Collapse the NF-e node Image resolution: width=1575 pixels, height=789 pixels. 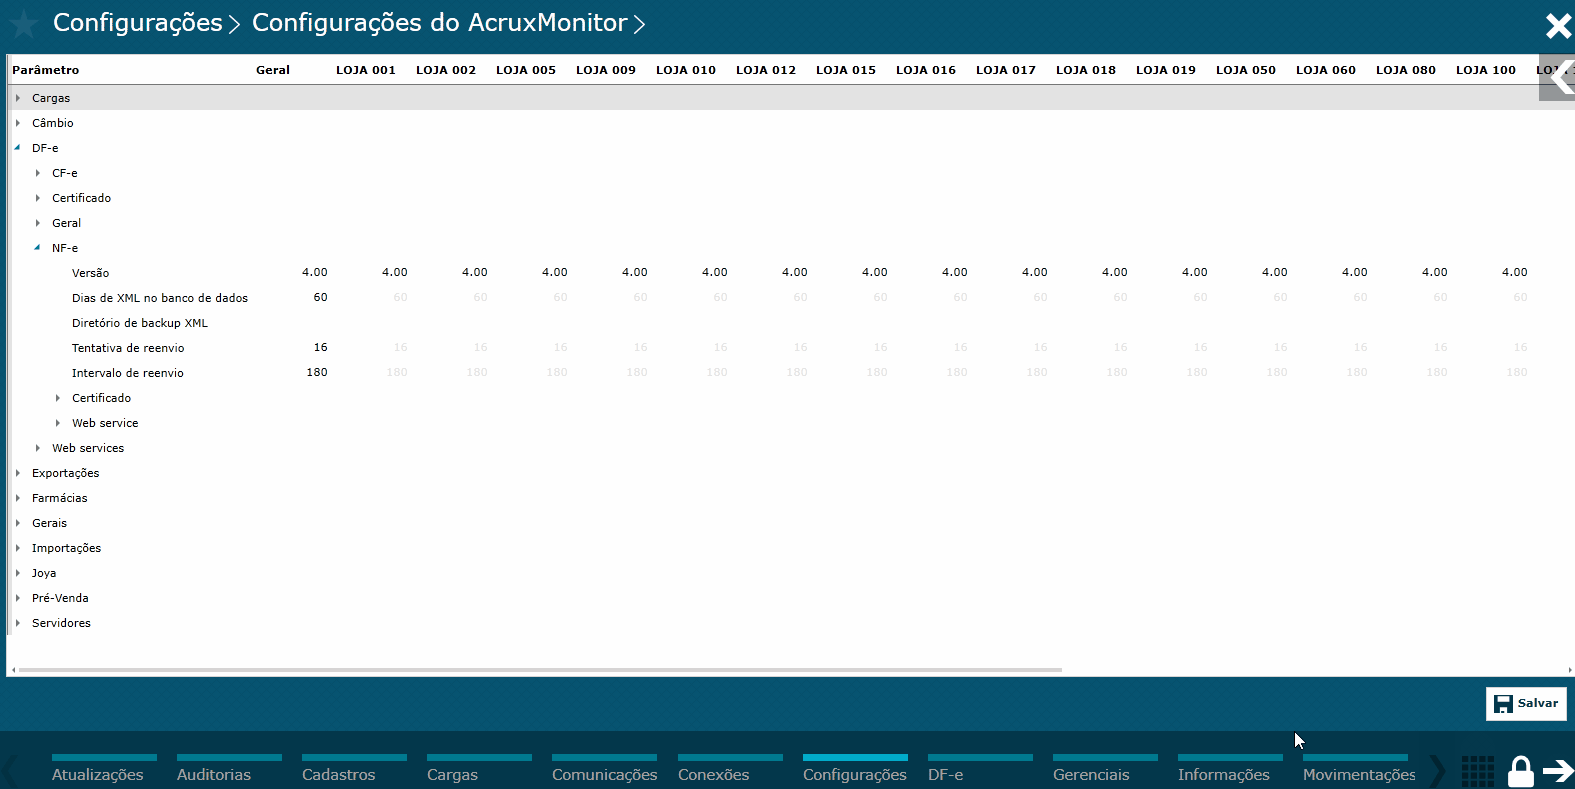click(x=38, y=248)
